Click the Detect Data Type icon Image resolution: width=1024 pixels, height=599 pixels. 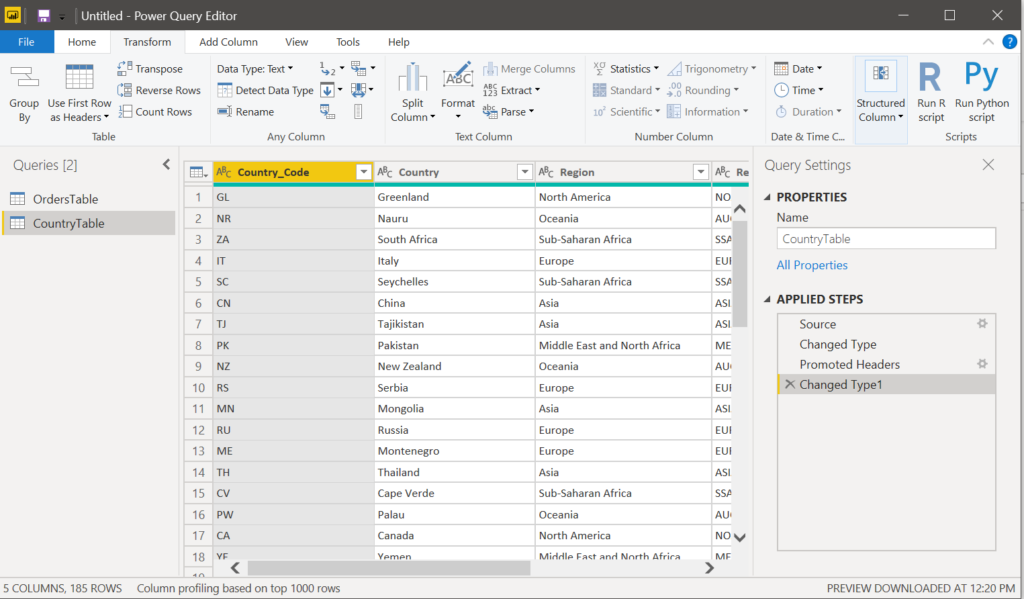pos(225,90)
